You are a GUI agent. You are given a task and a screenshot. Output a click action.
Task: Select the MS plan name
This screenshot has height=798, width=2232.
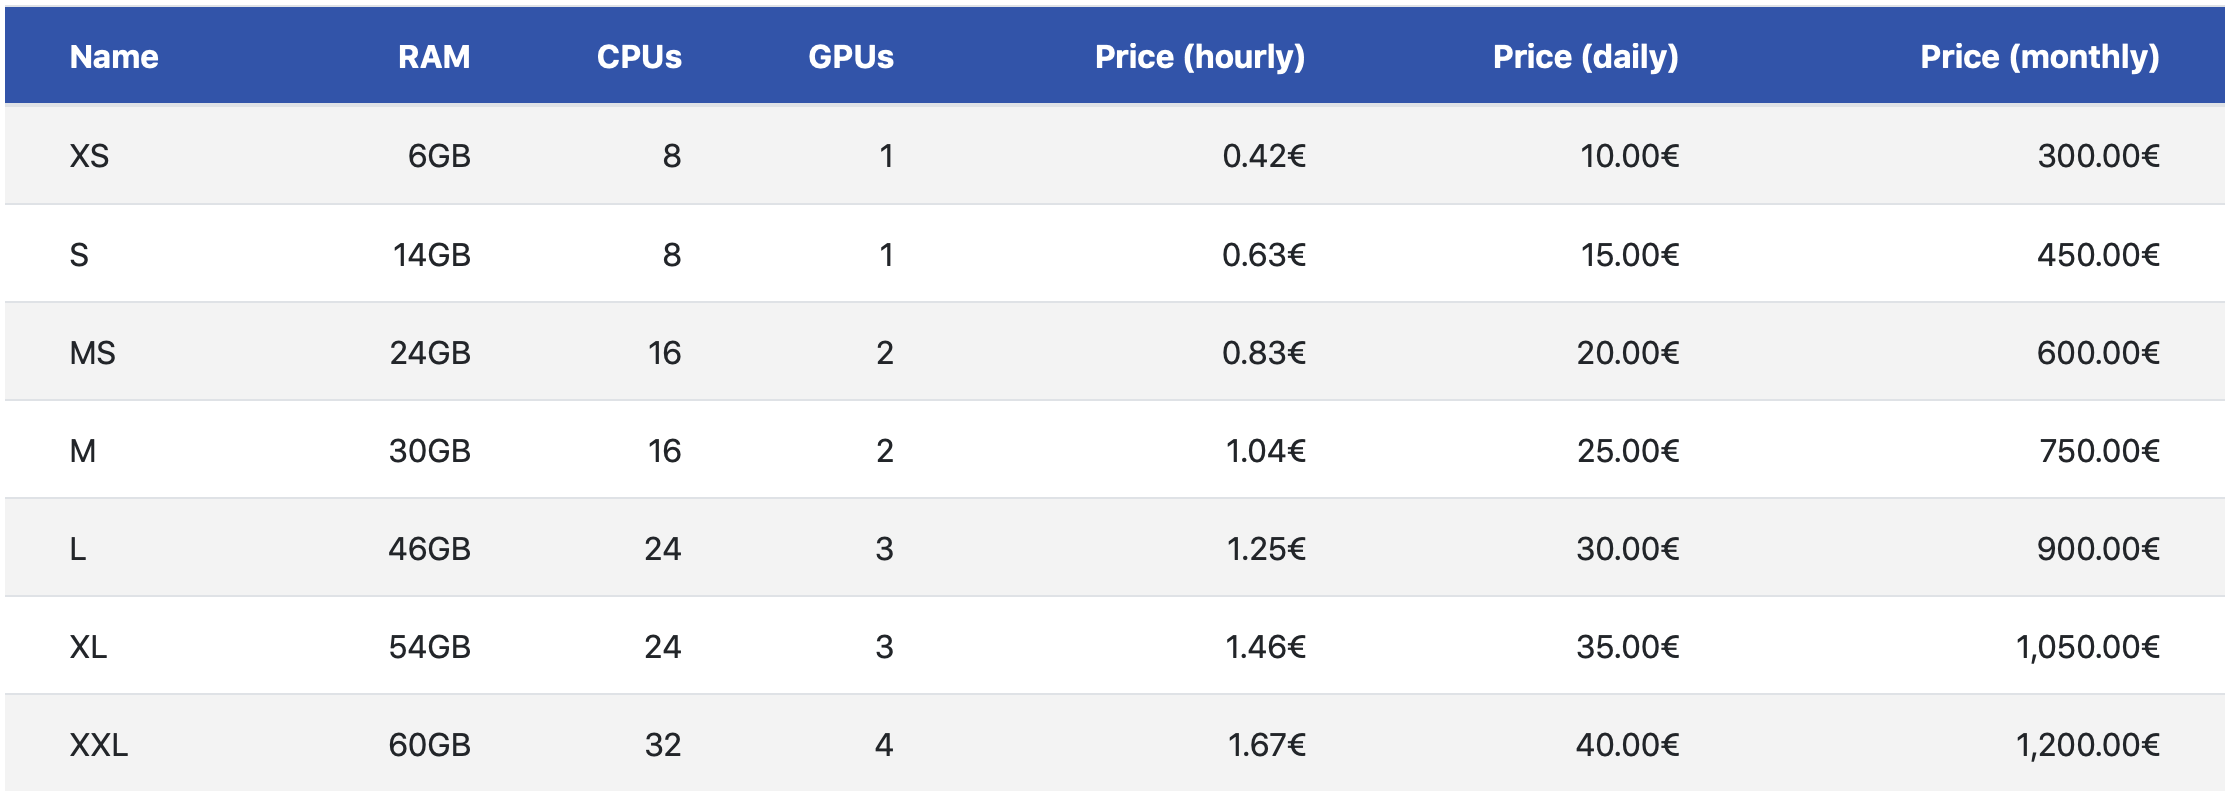92,353
